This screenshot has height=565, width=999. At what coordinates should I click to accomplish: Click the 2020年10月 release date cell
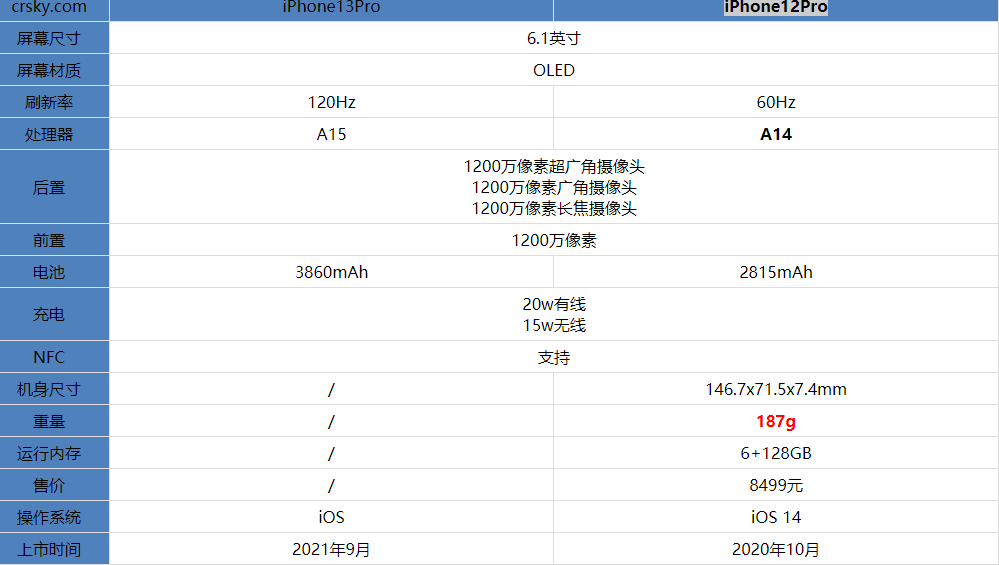[x=776, y=549]
